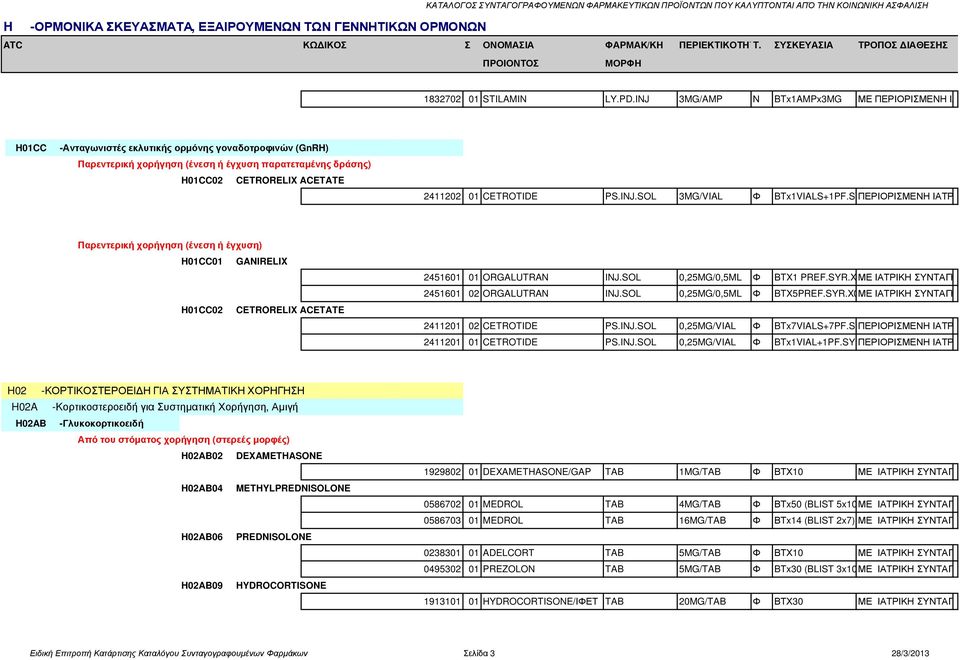Click the packaging 'BTx7VIALS+7PF.S'

(814, 326)
